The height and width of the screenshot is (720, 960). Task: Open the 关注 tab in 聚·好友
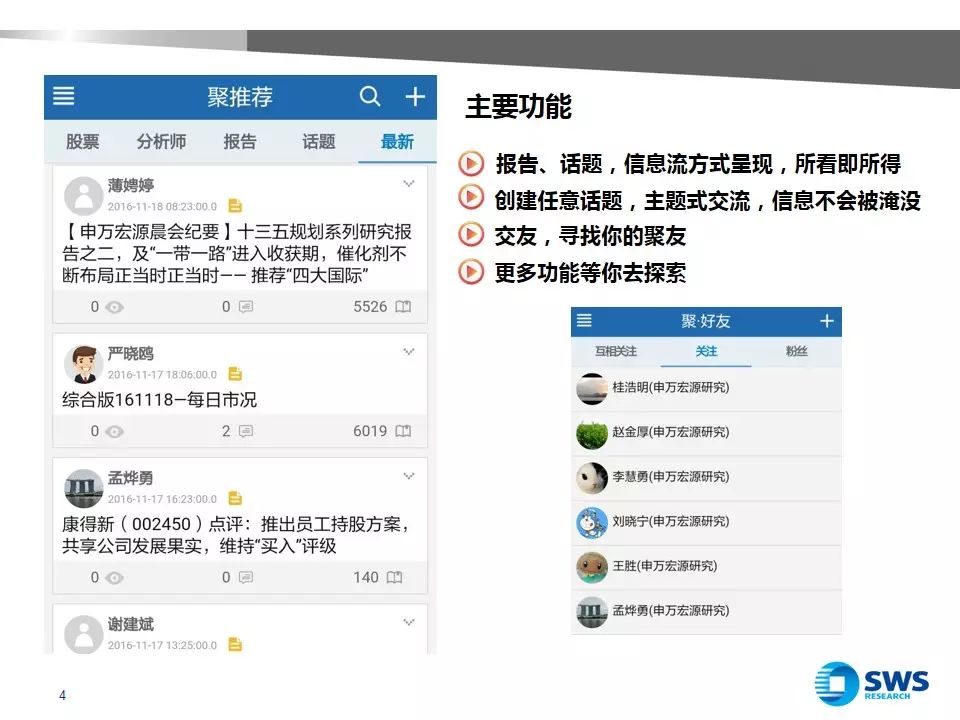click(706, 351)
